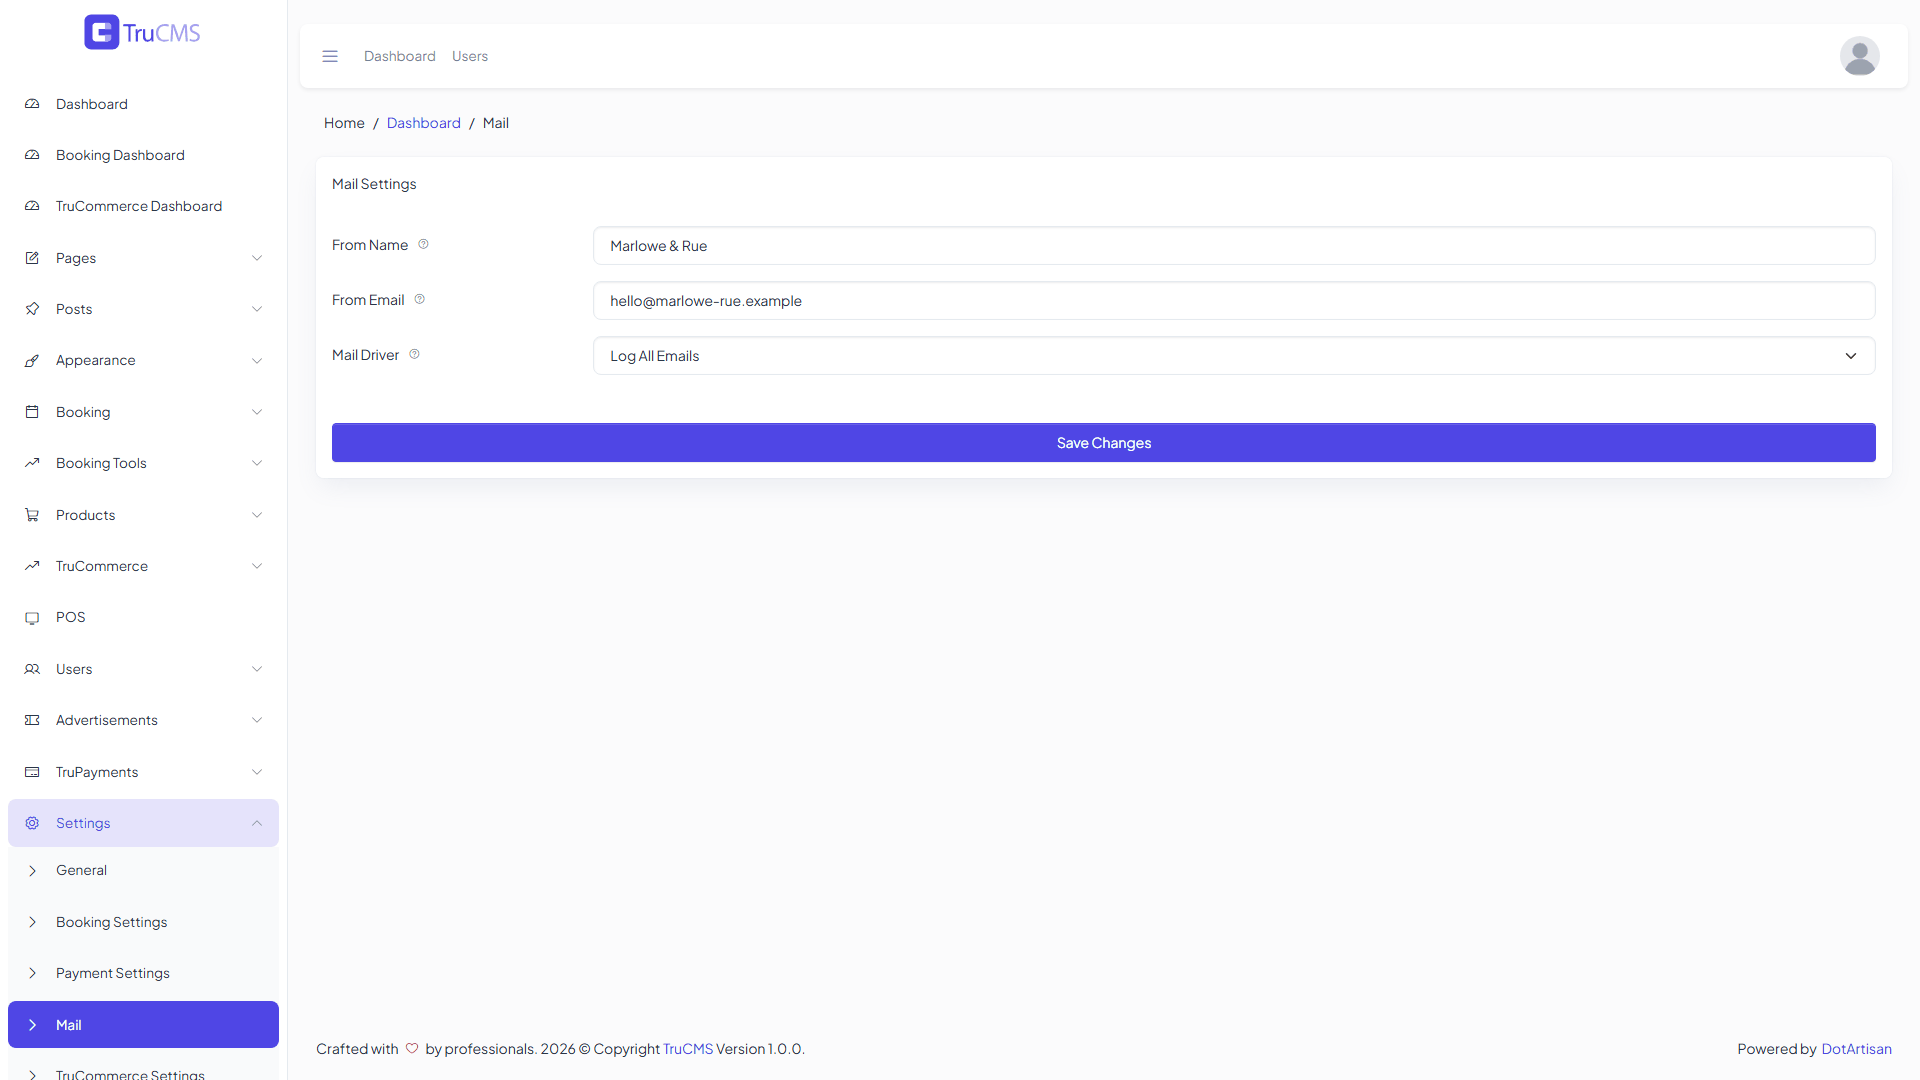The width and height of the screenshot is (1920, 1080).
Task: Expand the Advertisements submenu chevron
Action: pos(257,720)
